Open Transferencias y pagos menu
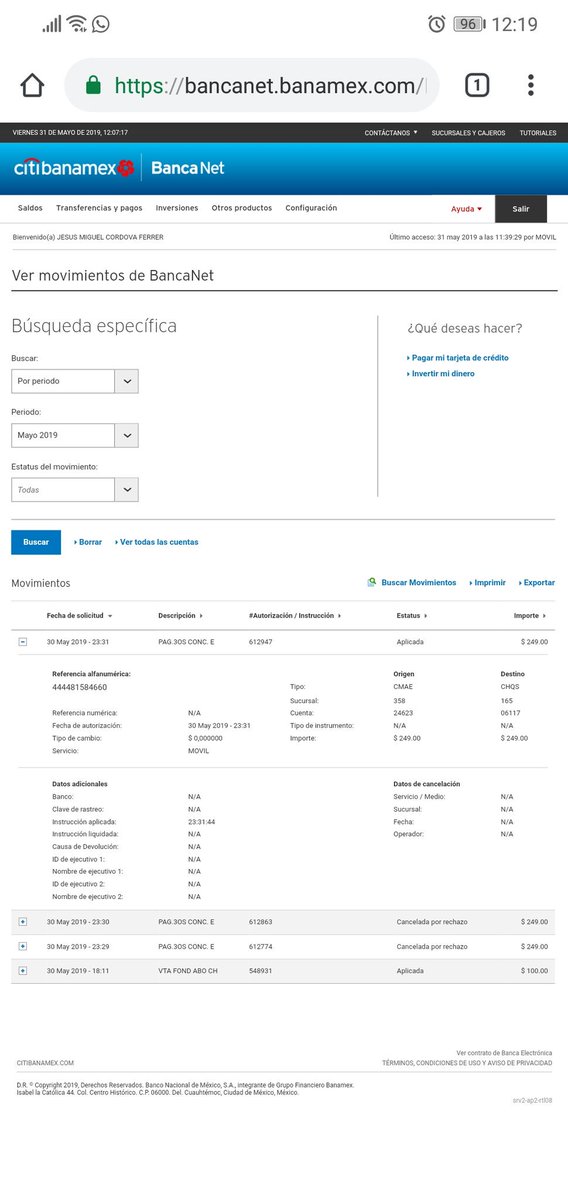 coord(99,208)
